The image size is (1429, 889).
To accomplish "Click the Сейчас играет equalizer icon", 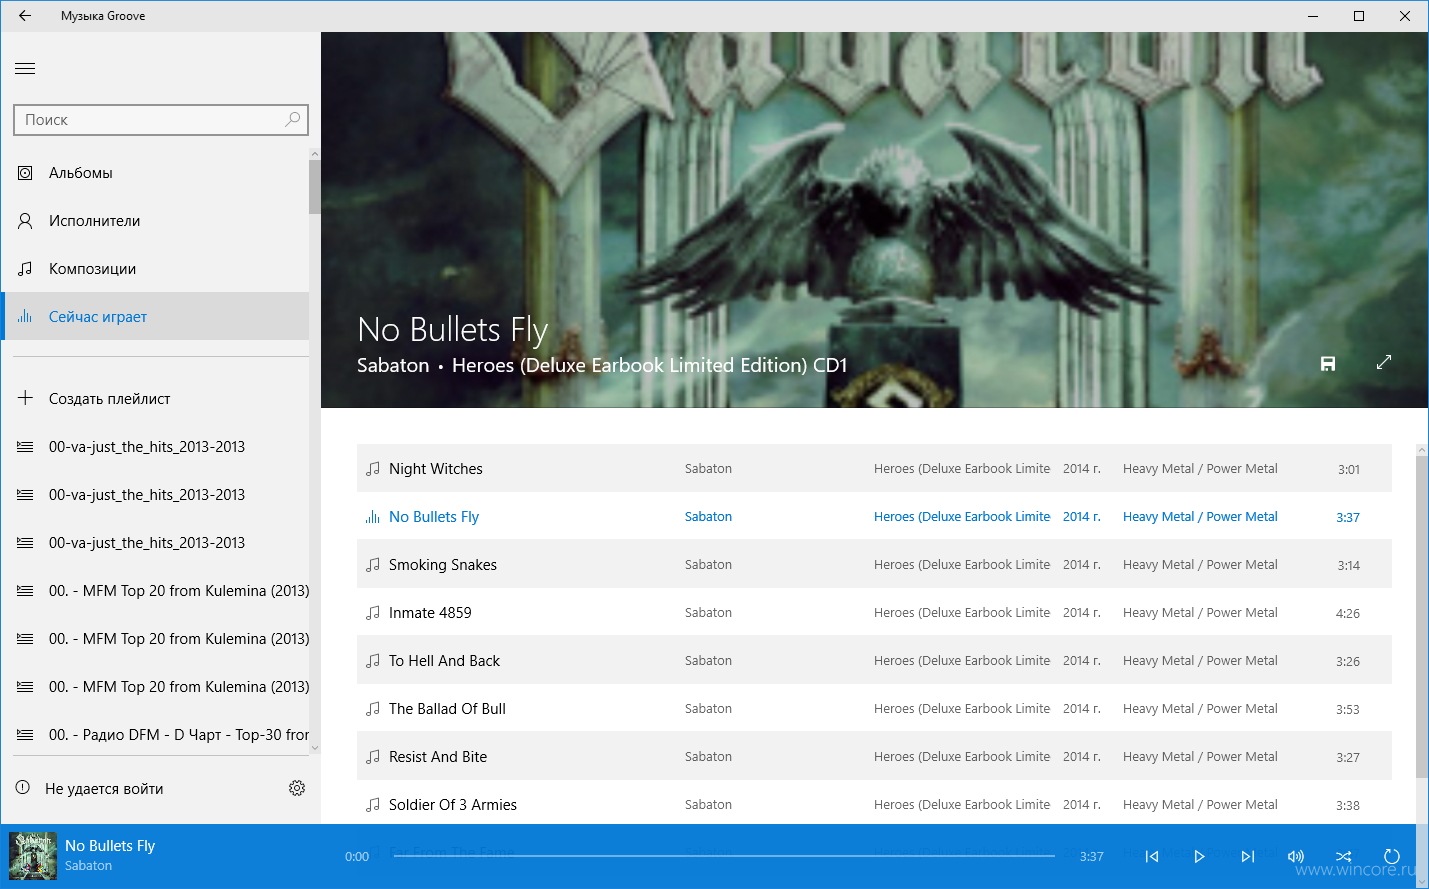I will (x=25, y=317).
